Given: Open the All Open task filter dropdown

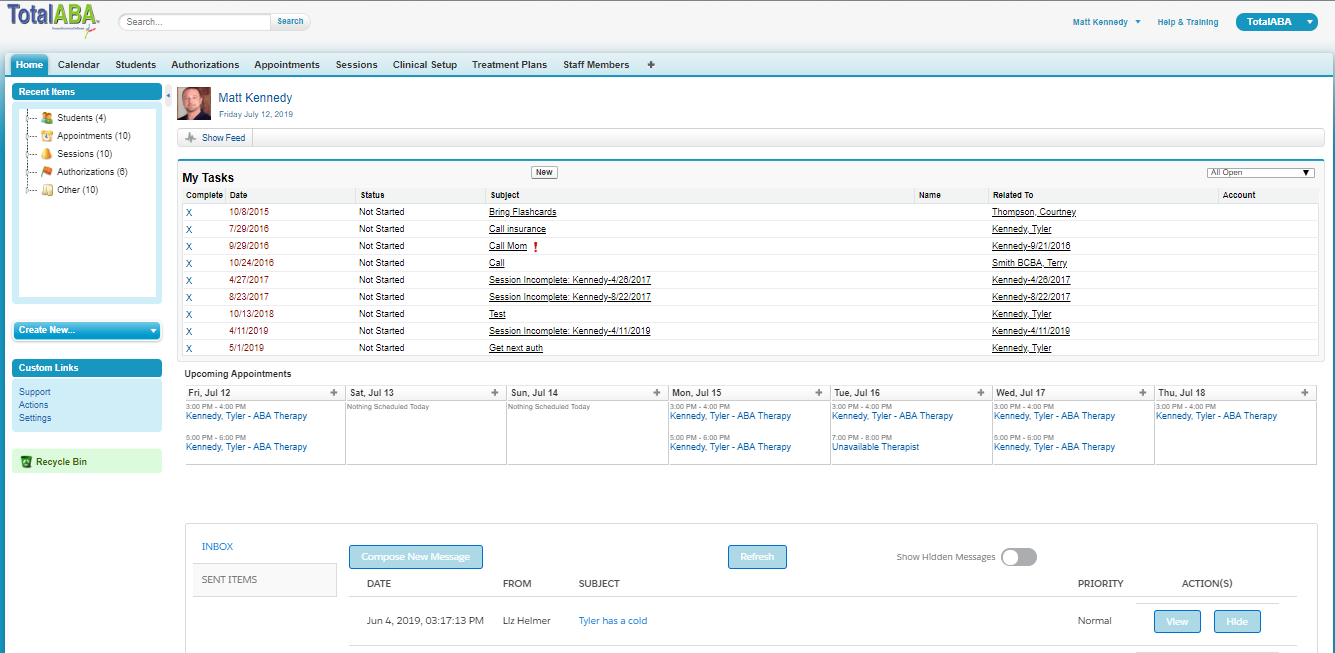Looking at the screenshot, I should [1260, 173].
